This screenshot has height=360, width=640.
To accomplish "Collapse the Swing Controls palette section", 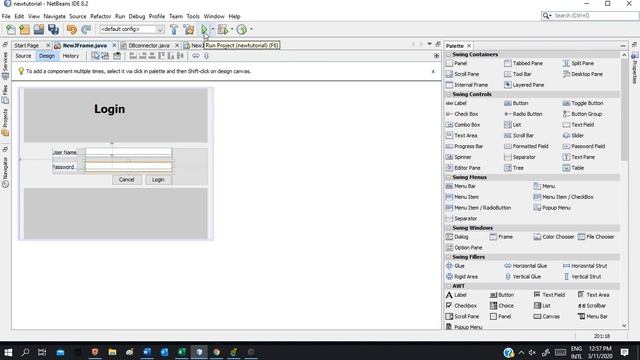I will pos(449,94).
